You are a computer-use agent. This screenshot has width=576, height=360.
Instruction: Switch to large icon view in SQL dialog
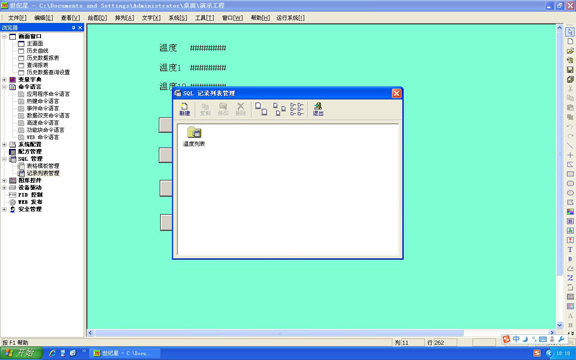coord(261,109)
